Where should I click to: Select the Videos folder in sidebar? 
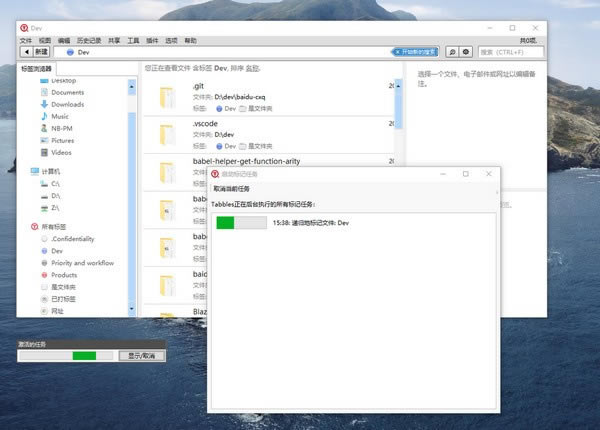61,153
